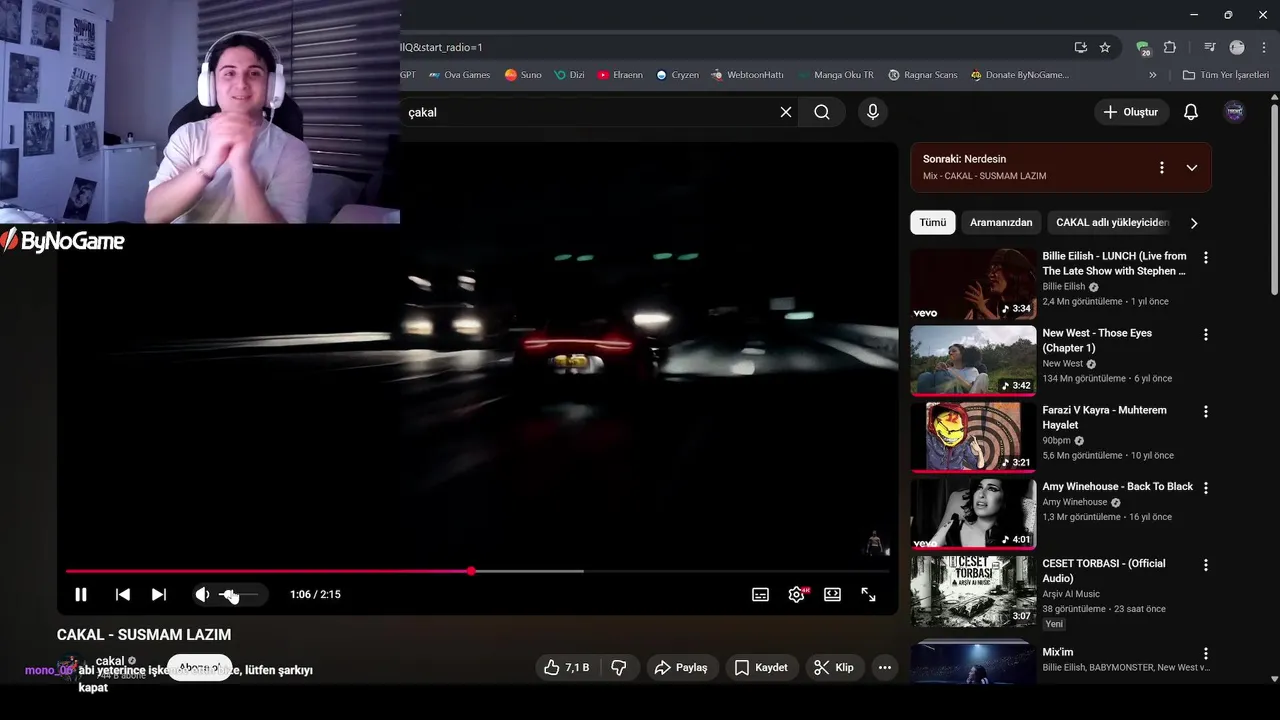This screenshot has height=720, width=1280.
Task: Open the player settings gear
Action: 797,594
